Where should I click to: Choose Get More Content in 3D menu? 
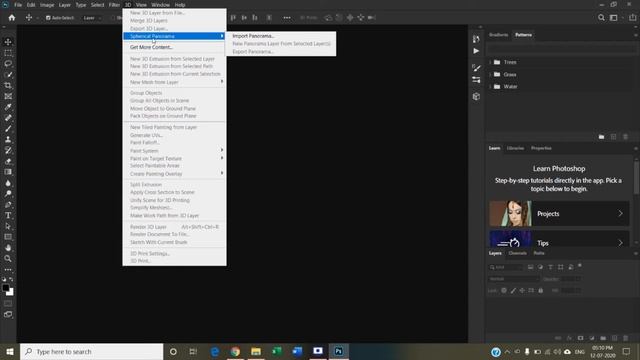click(151, 47)
